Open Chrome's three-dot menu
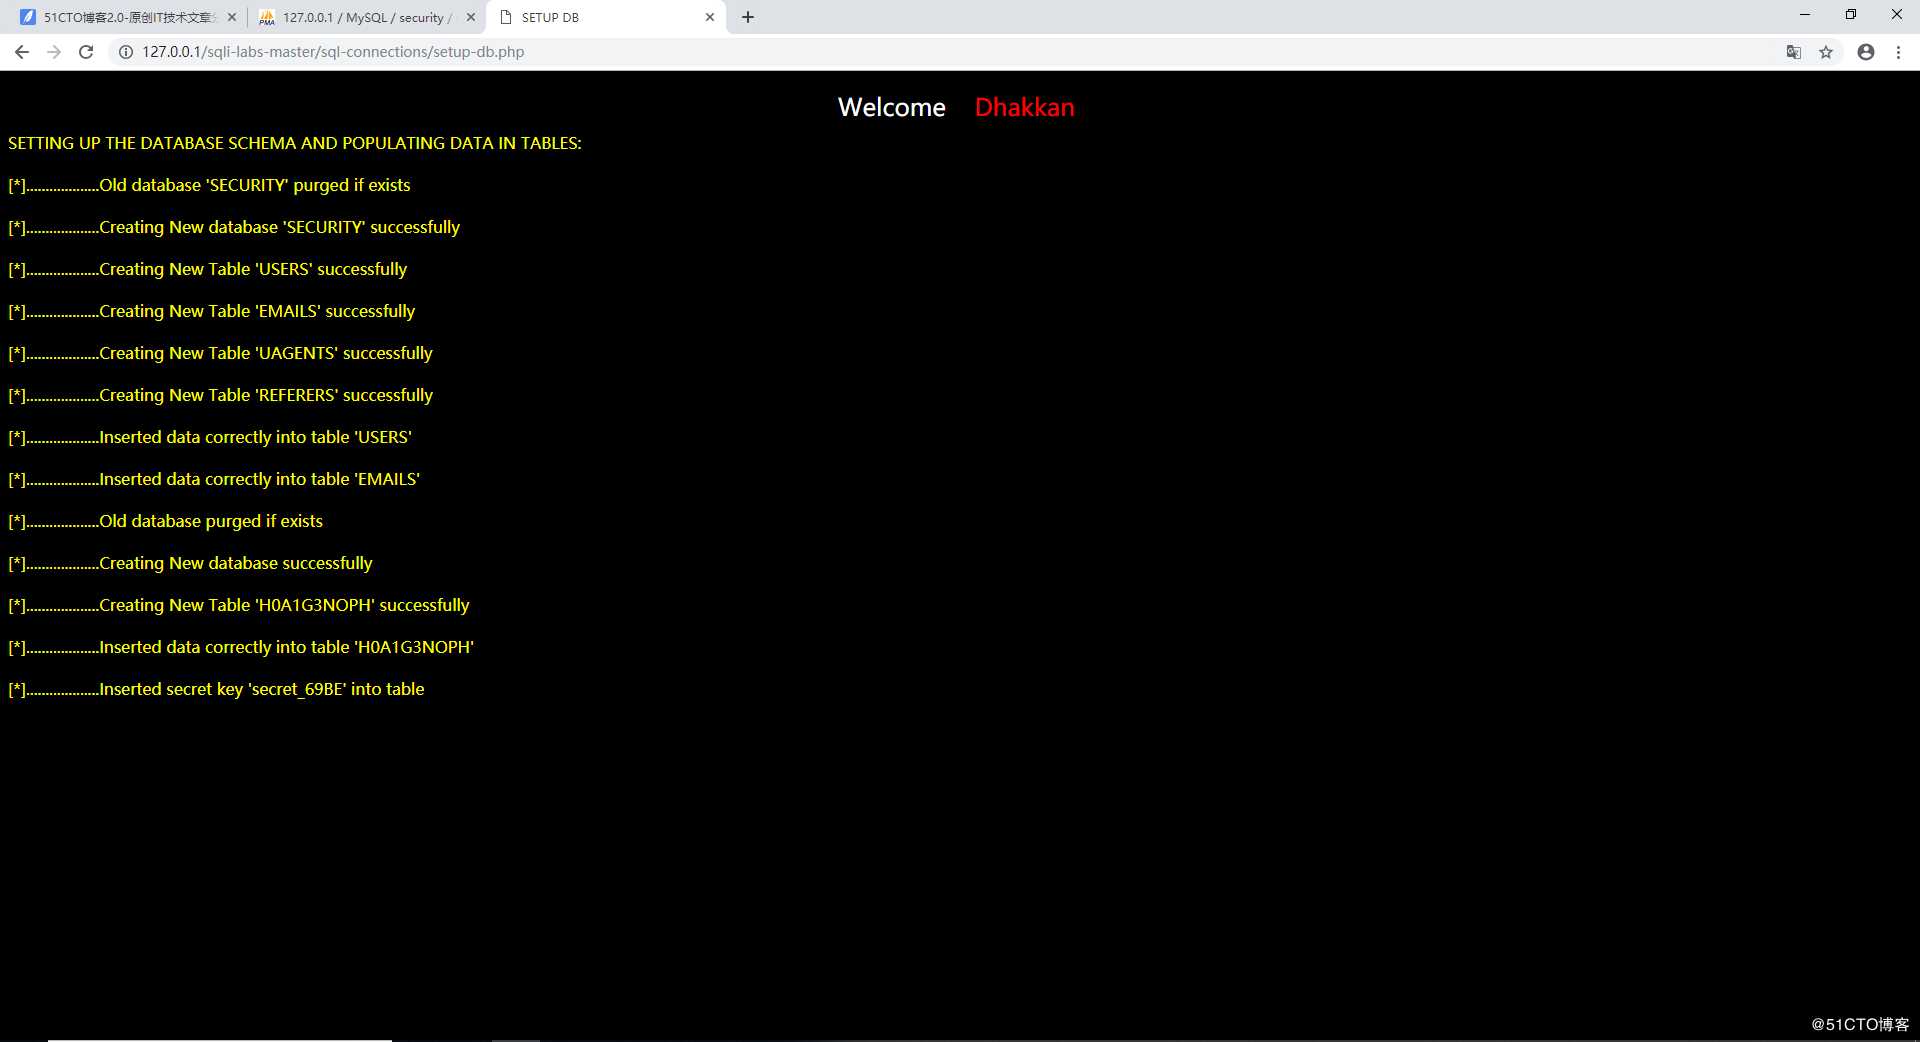Screen dimensions: 1920x1042 (x=1898, y=52)
